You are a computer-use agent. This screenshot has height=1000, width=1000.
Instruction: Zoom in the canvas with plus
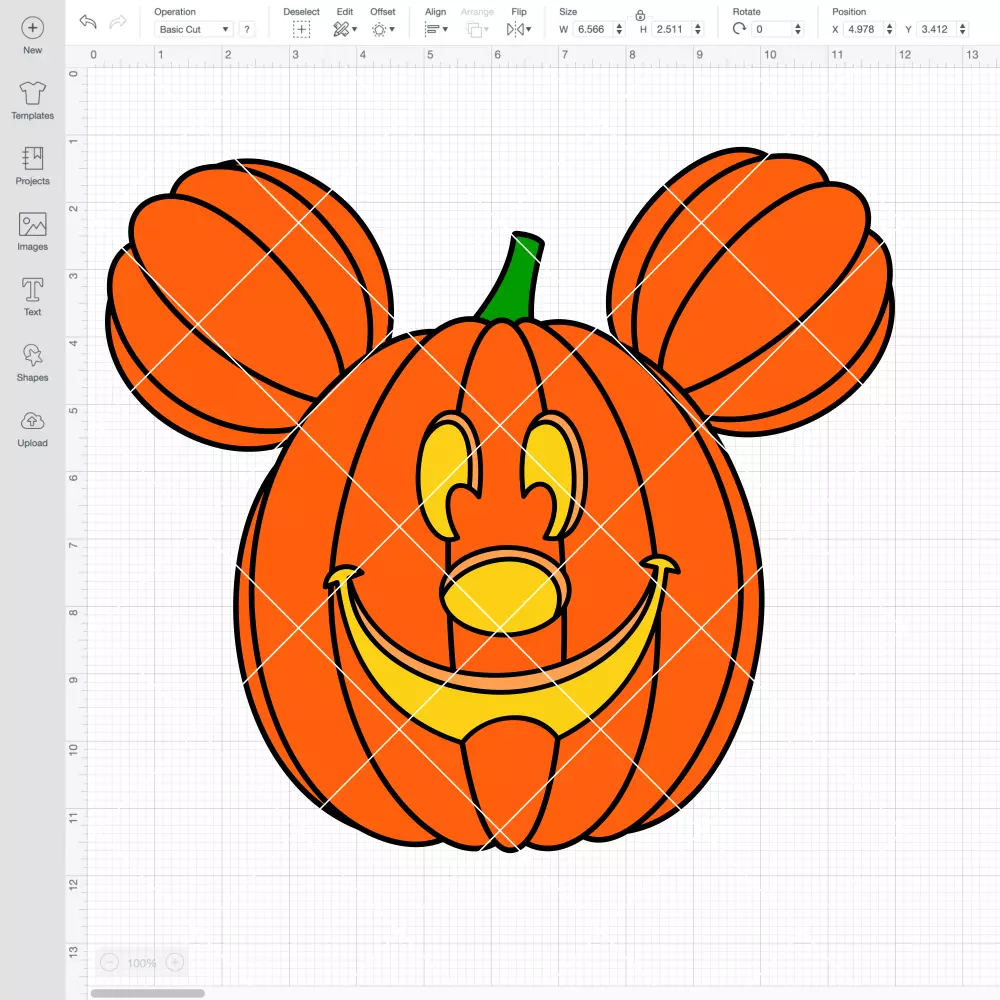(x=175, y=962)
